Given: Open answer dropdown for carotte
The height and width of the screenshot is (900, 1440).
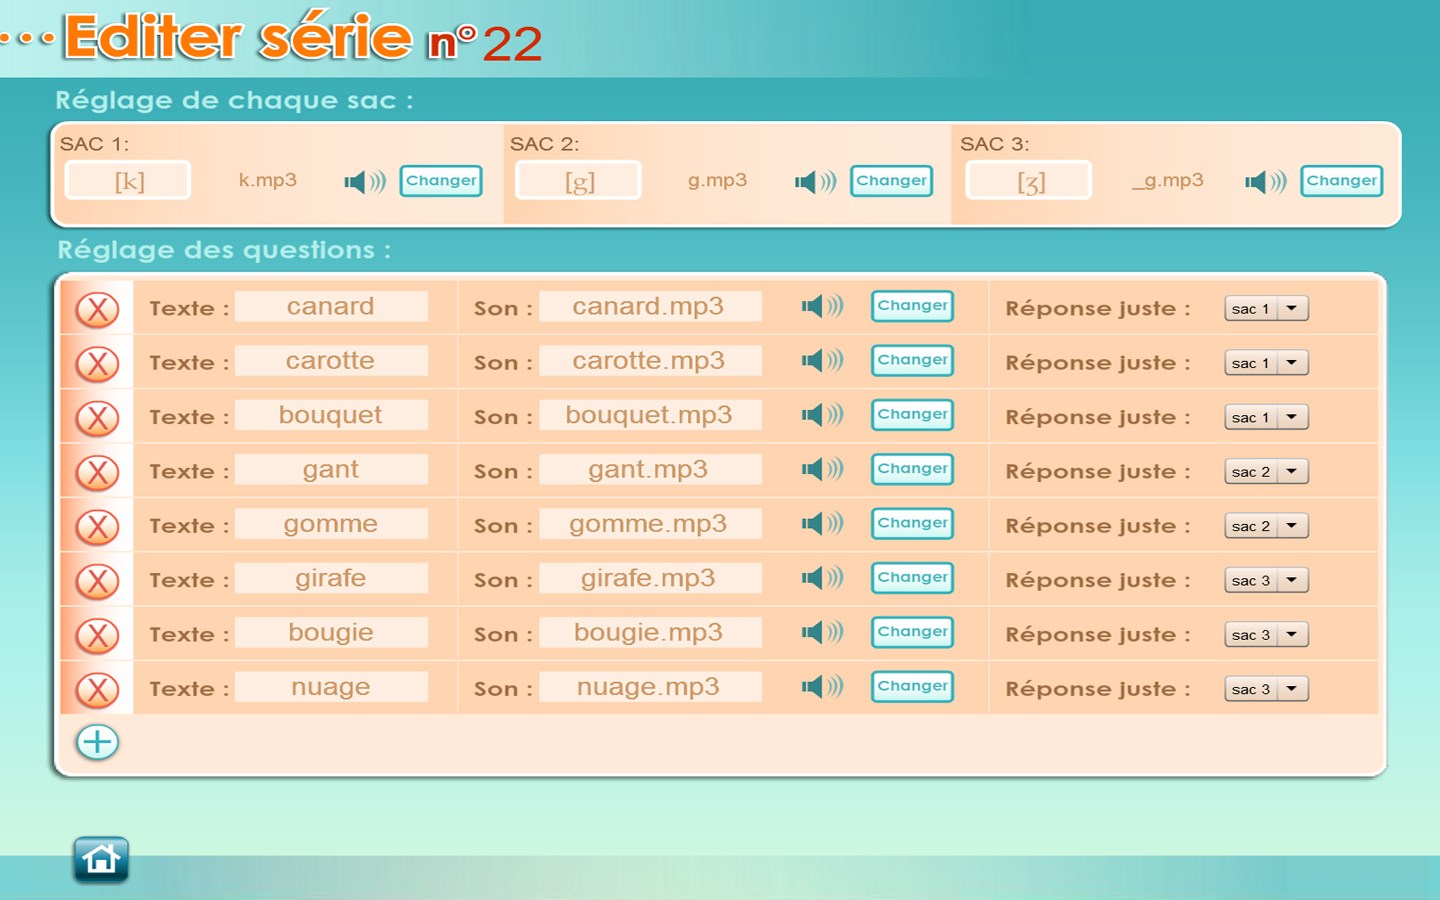Looking at the screenshot, I should pyautogui.click(x=1266, y=363).
